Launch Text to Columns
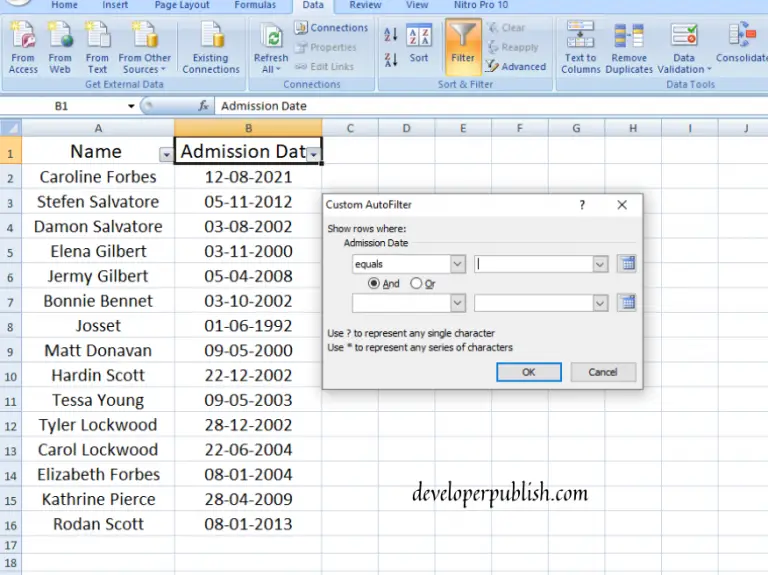This screenshot has height=575, width=768. point(580,48)
